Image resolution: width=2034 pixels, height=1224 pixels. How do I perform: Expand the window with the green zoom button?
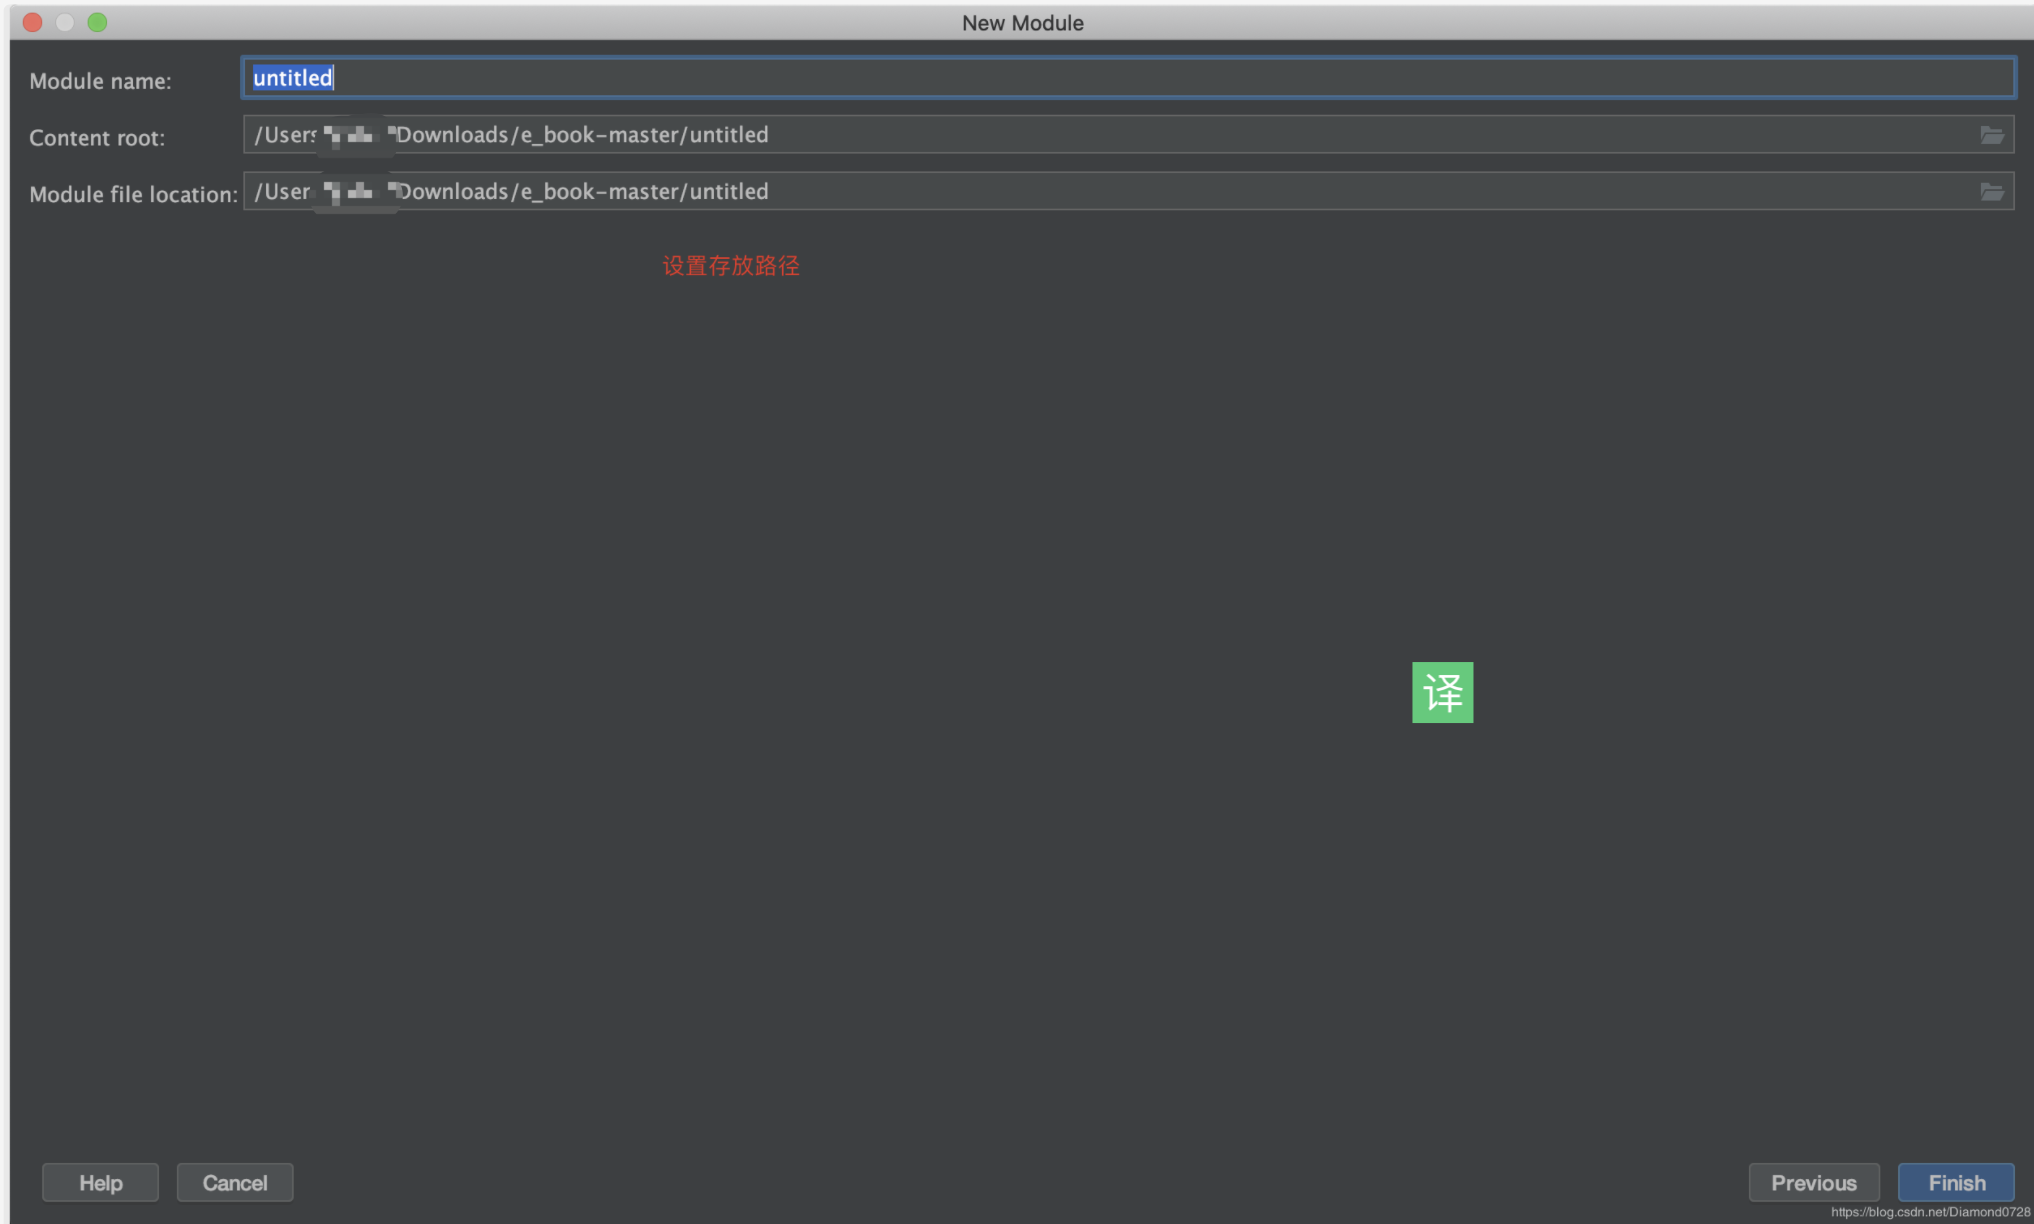[x=97, y=21]
